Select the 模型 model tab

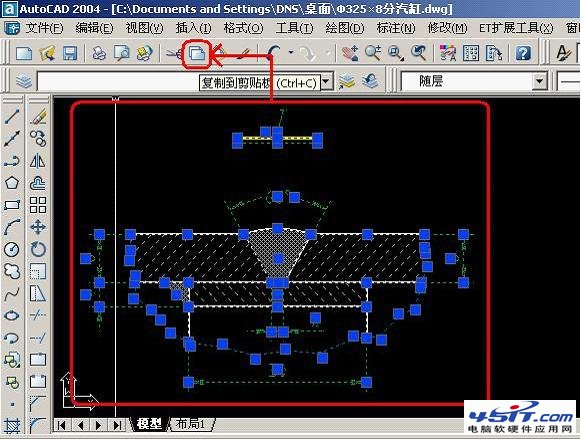pyautogui.click(x=149, y=424)
